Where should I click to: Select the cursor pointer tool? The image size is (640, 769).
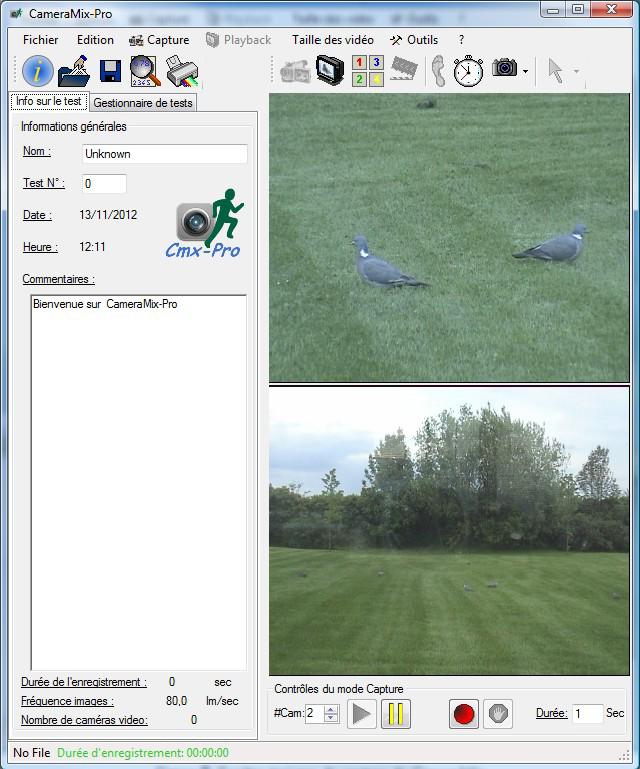point(555,71)
